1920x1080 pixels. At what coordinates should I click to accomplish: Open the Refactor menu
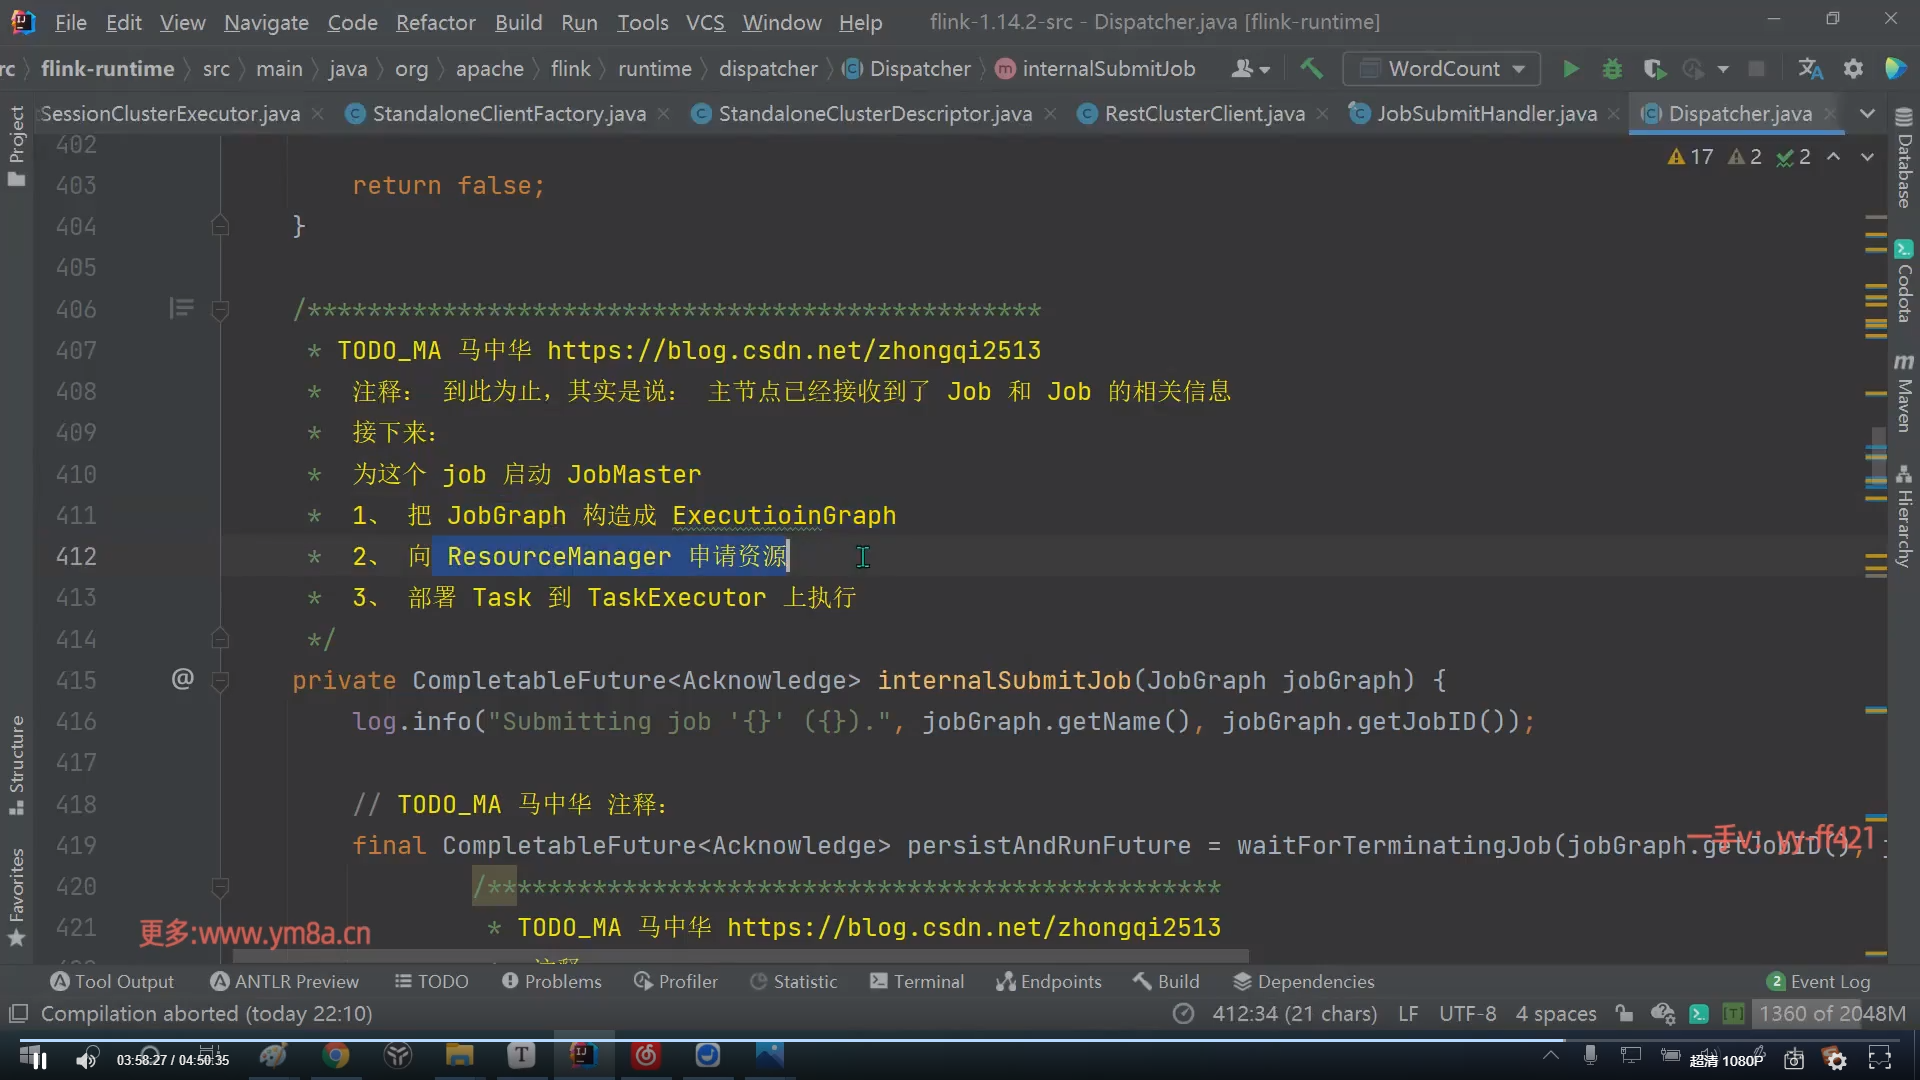(435, 22)
